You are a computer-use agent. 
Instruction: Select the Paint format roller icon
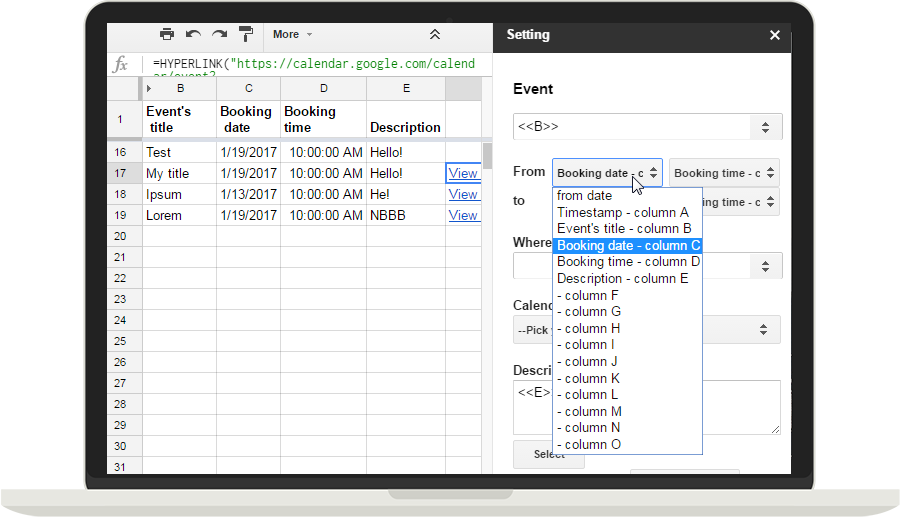tap(246, 34)
